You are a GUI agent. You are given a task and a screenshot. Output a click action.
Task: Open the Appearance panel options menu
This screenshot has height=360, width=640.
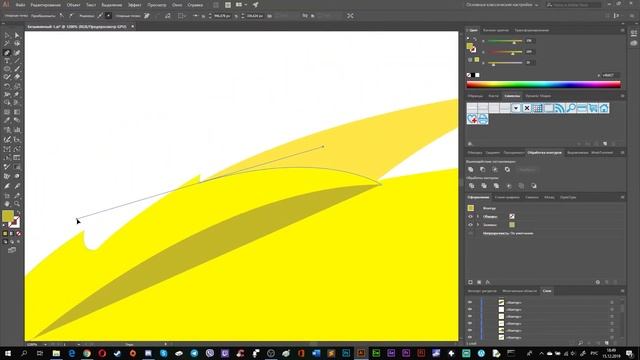pyautogui.click(x=622, y=197)
